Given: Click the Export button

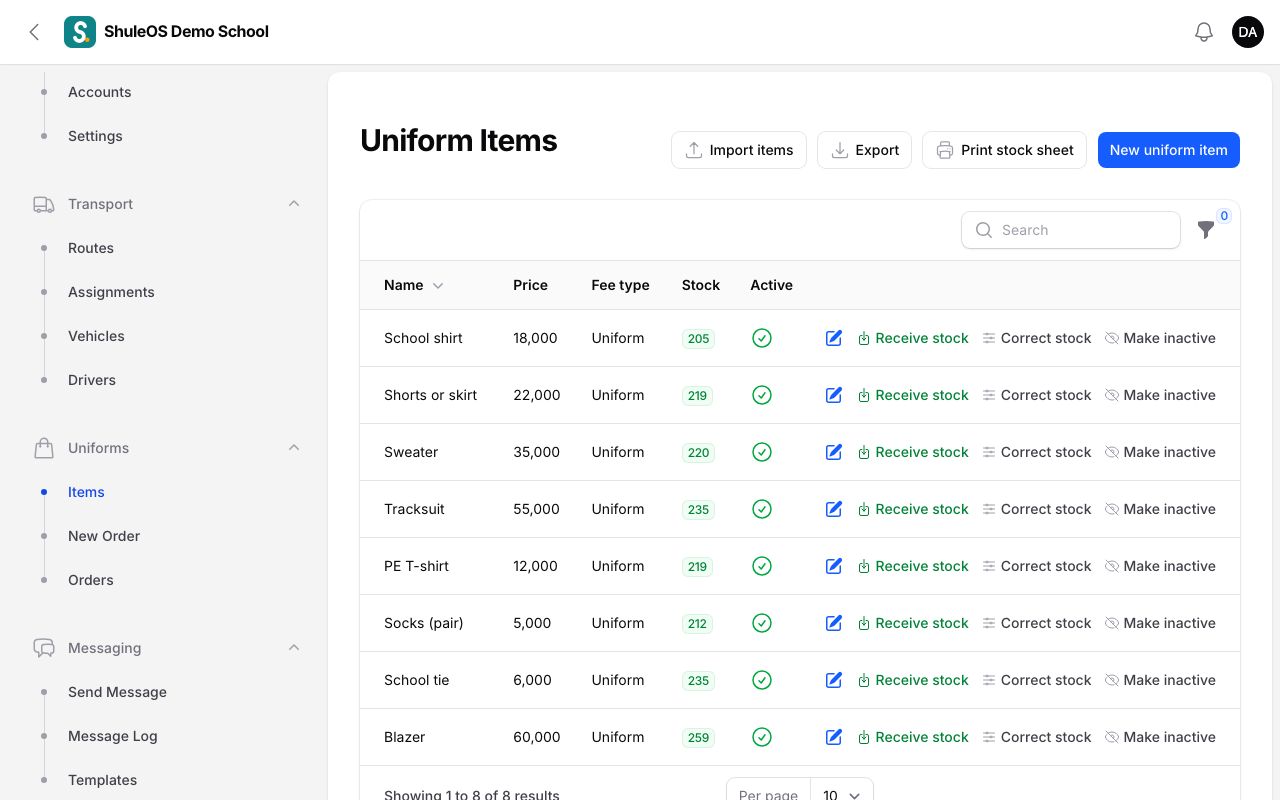Looking at the screenshot, I should (x=865, y=150).
